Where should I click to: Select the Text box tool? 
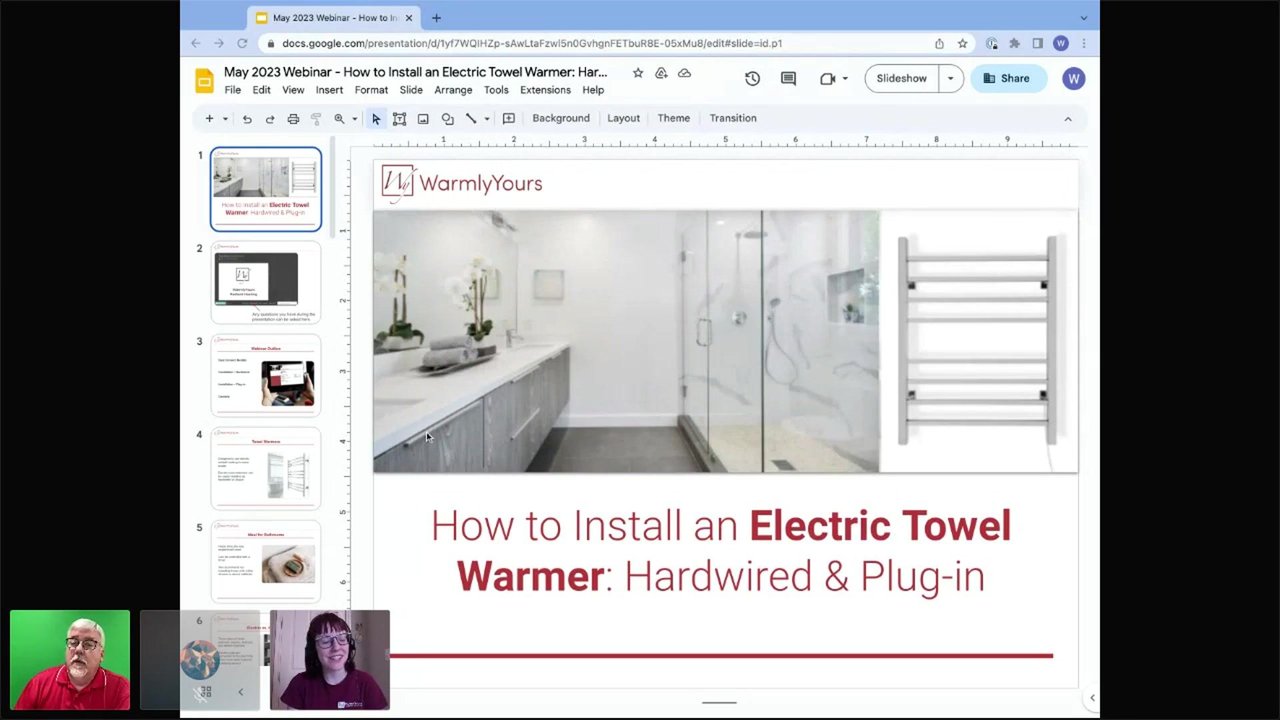[x=399, y=118]
